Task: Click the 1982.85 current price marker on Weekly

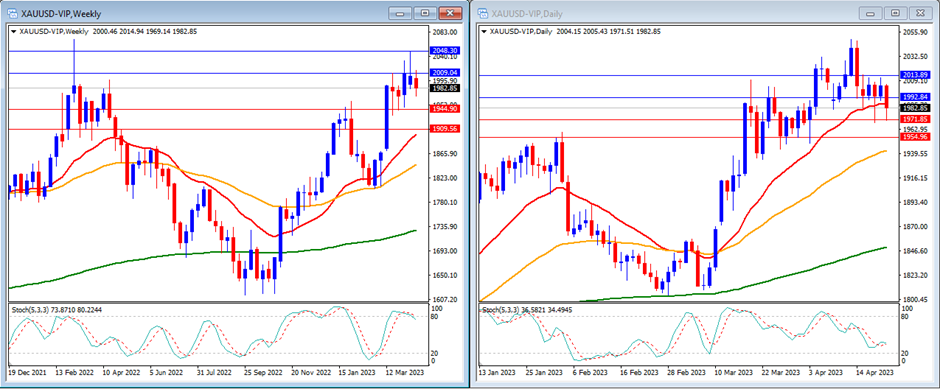Action: pyautogui.click(x=445, y=88)
